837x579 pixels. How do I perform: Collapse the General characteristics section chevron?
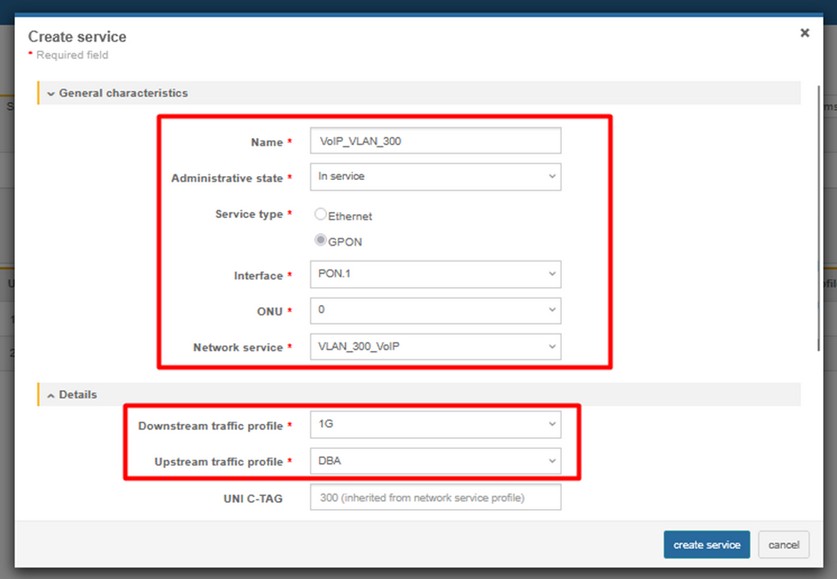(x=50, y=93)
